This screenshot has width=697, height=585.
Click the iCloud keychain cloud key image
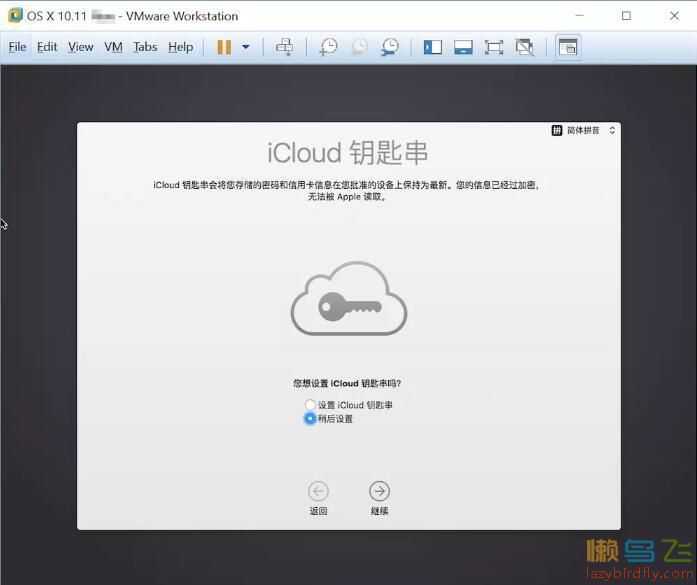coord(349,298)
